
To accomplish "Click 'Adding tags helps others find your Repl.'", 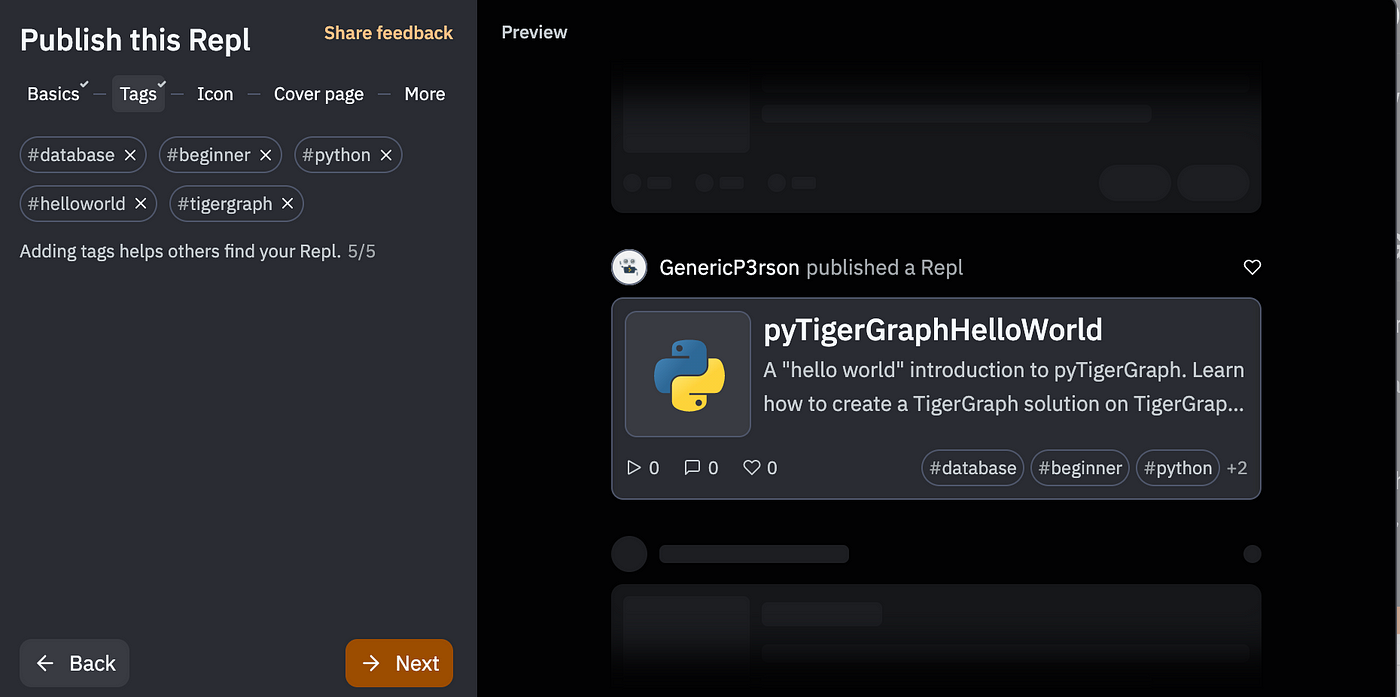I will coord(181,251).
